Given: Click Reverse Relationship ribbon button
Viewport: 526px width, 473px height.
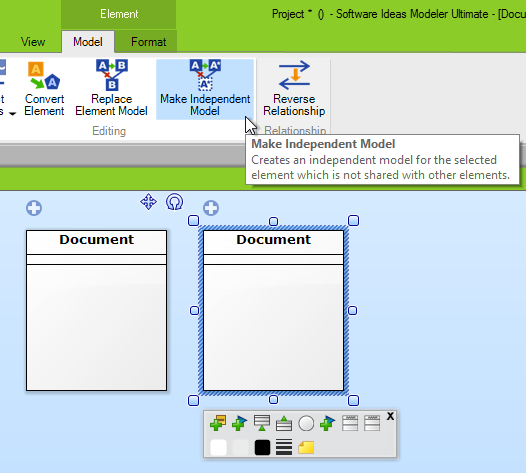Looking at the screenshot, I should point(294,89).
